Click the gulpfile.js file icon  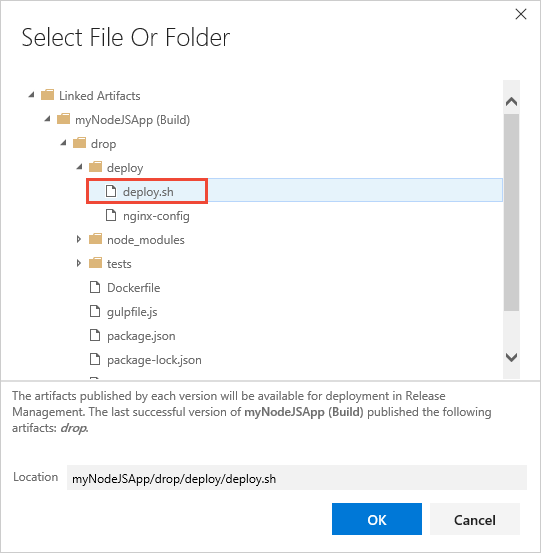click(x=95, y=311)
